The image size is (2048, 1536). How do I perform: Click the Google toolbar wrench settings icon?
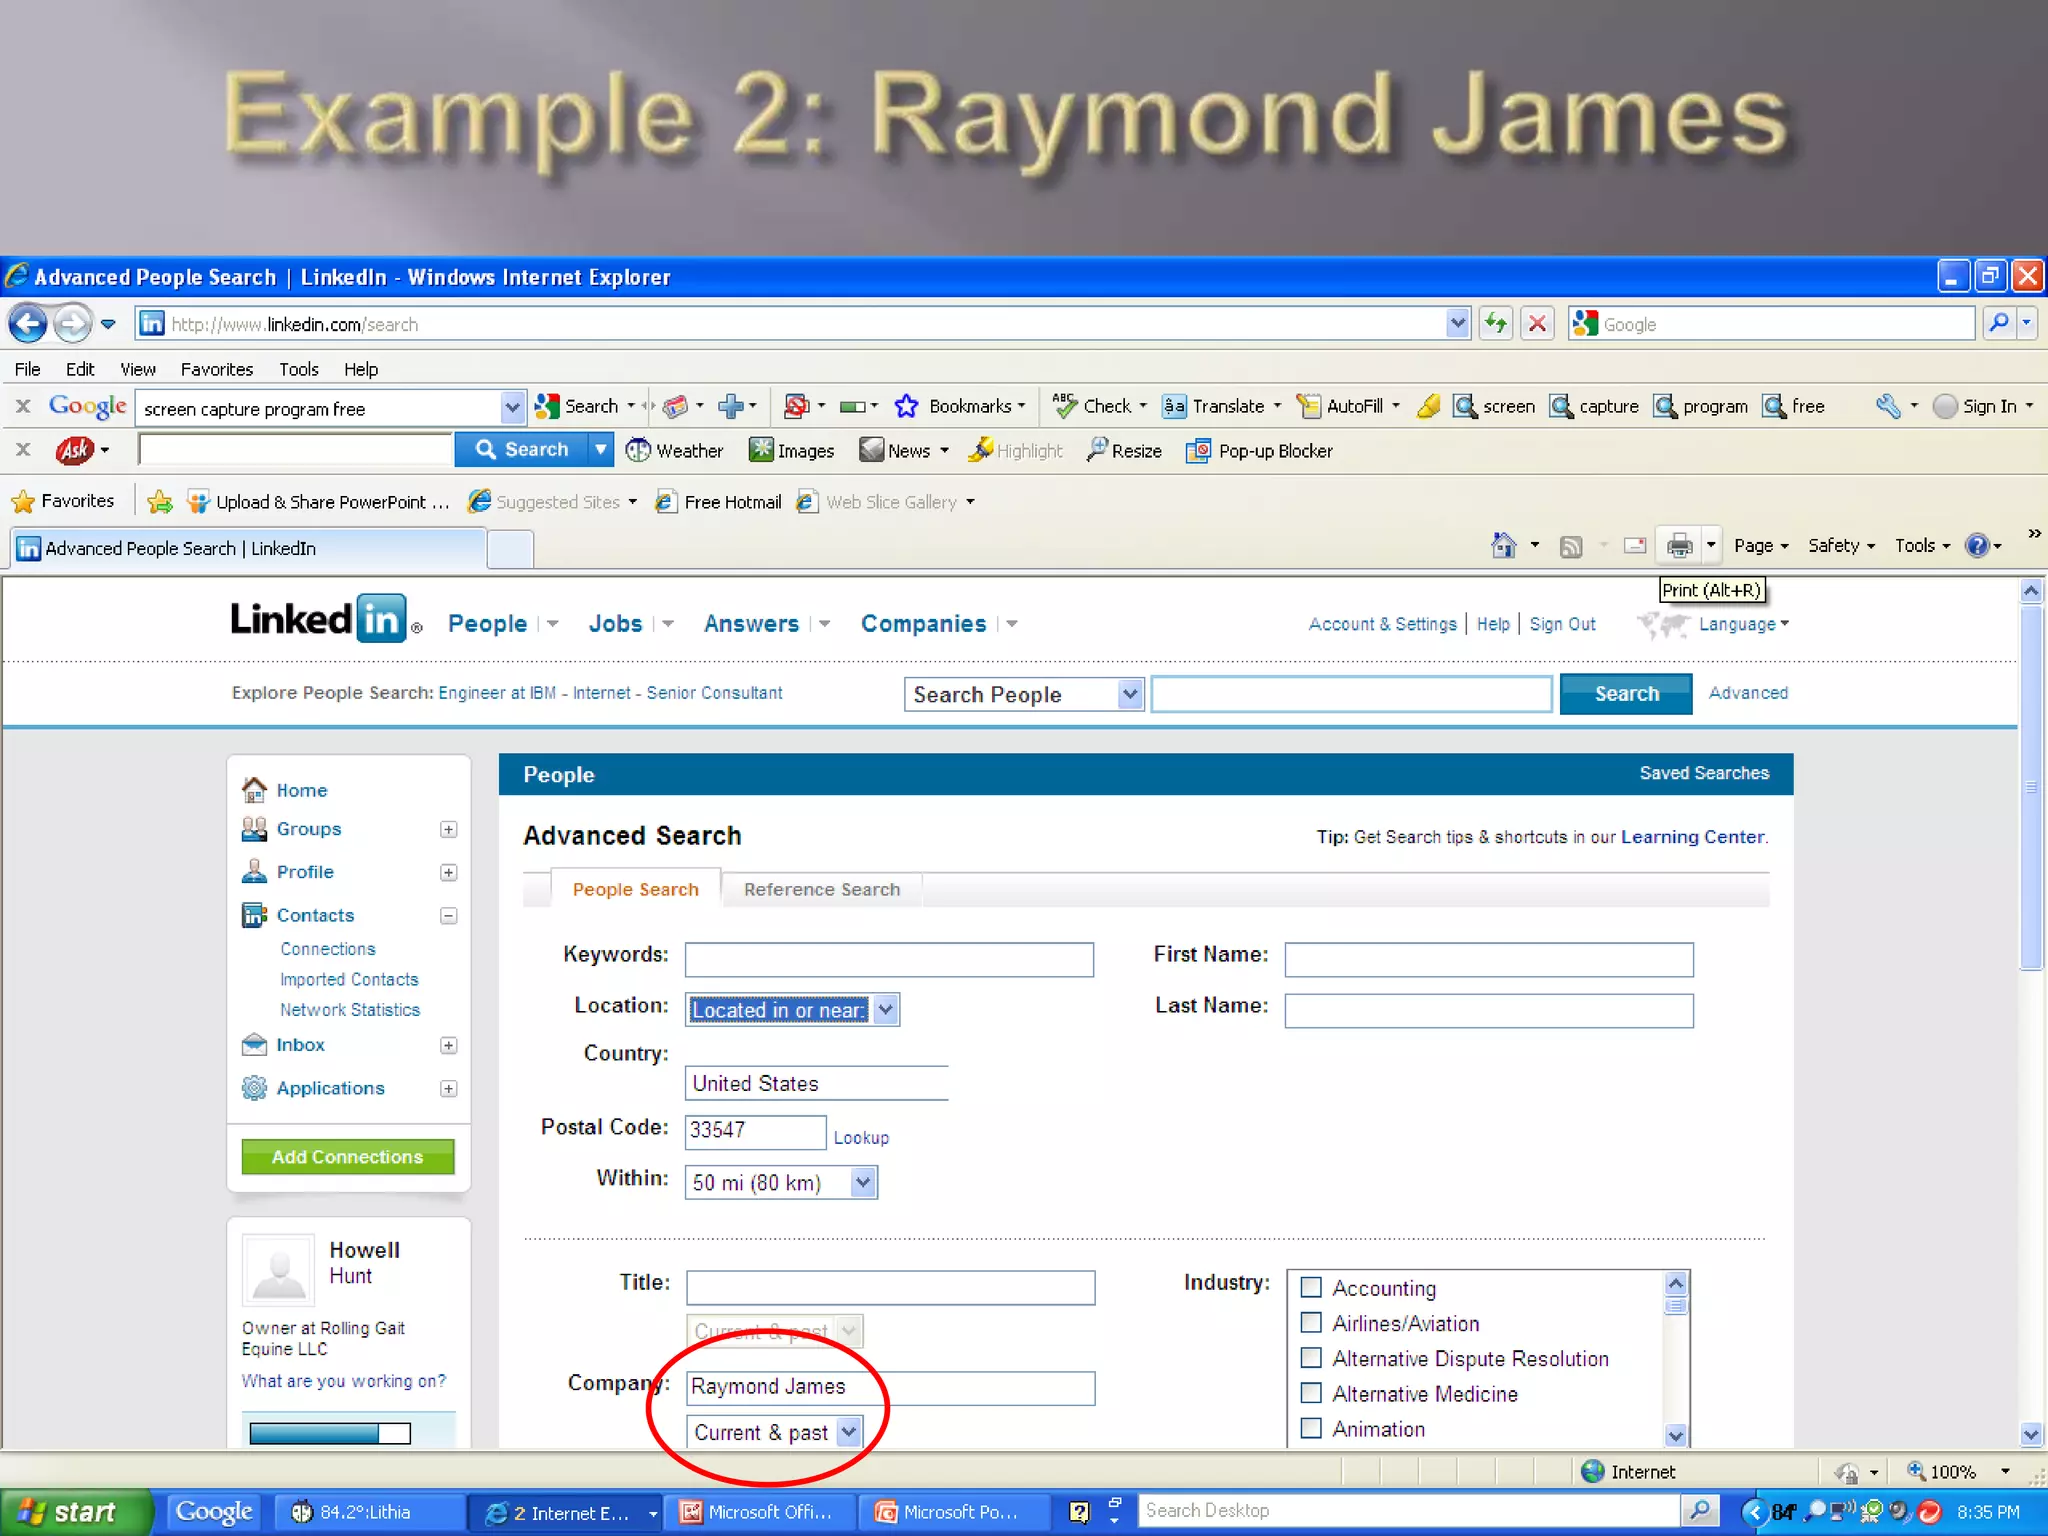coord(1887,406)
